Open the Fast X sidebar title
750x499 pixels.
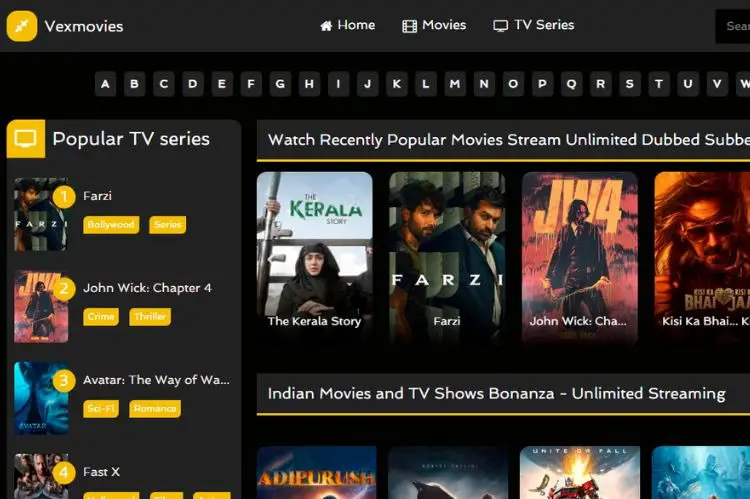(x=101, y=472)
